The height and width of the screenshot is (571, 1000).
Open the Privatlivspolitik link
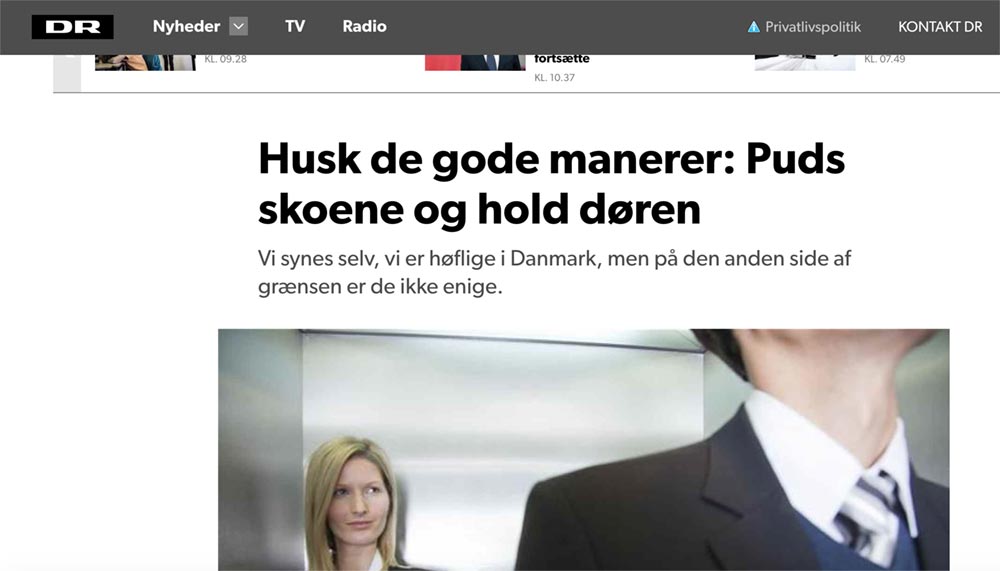[x=812, y=27]
